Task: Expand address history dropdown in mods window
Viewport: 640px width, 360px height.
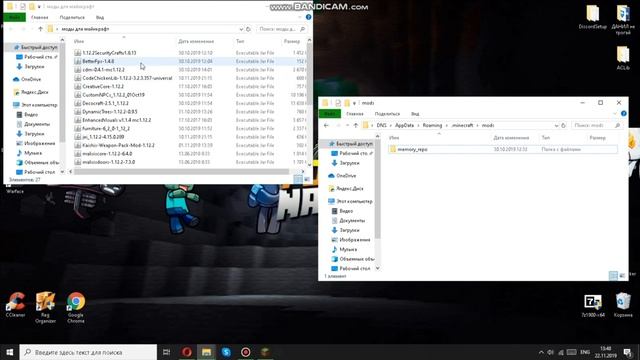Action: point(556,125)
